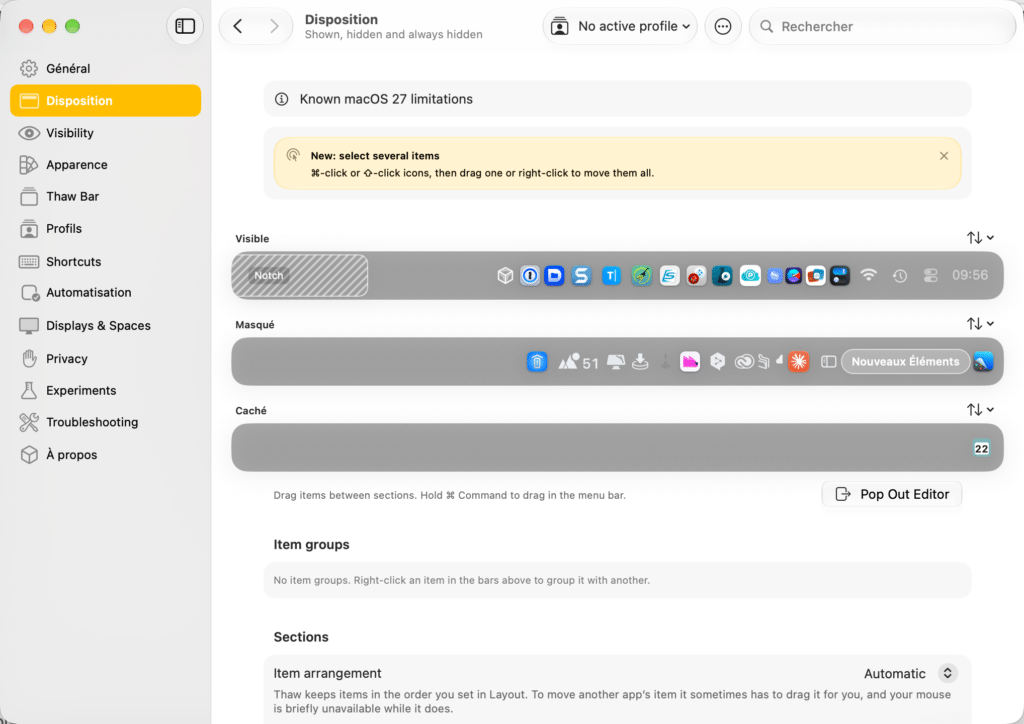Open Displays & Spaces settings
This screenshot has width=1024, height=724.
(106, 325)
